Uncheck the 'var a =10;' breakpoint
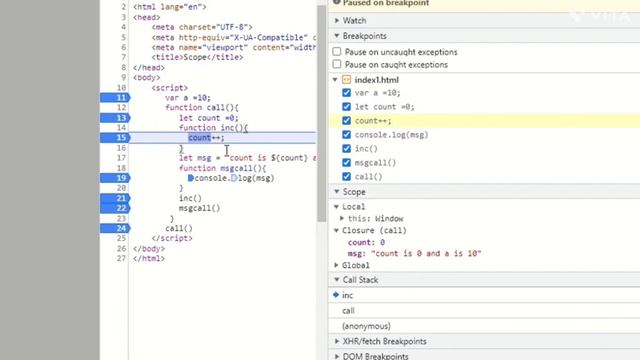 coord(347,93)
